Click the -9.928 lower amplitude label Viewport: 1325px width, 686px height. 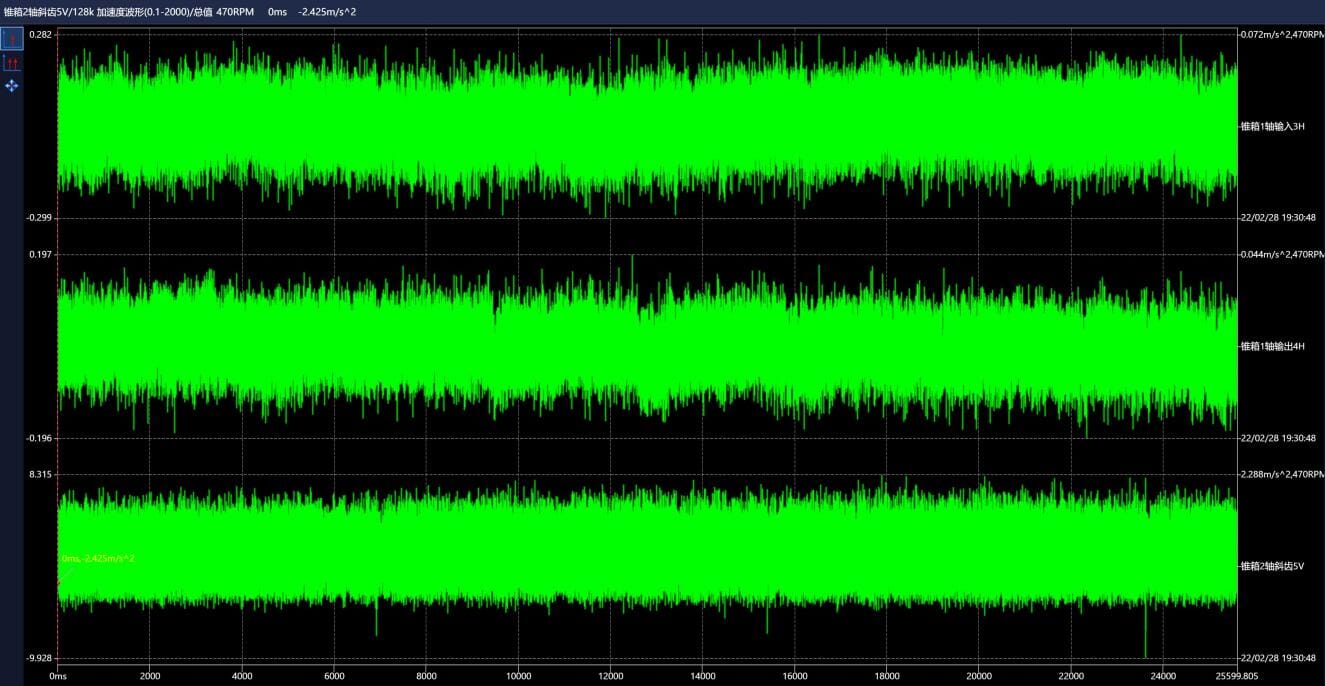39,658
